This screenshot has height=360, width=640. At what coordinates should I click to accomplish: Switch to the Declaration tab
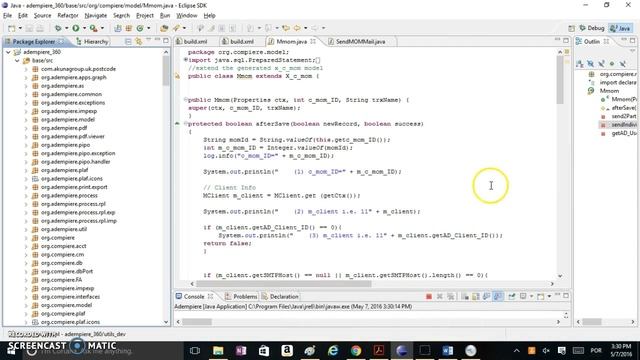pos(280,297)
